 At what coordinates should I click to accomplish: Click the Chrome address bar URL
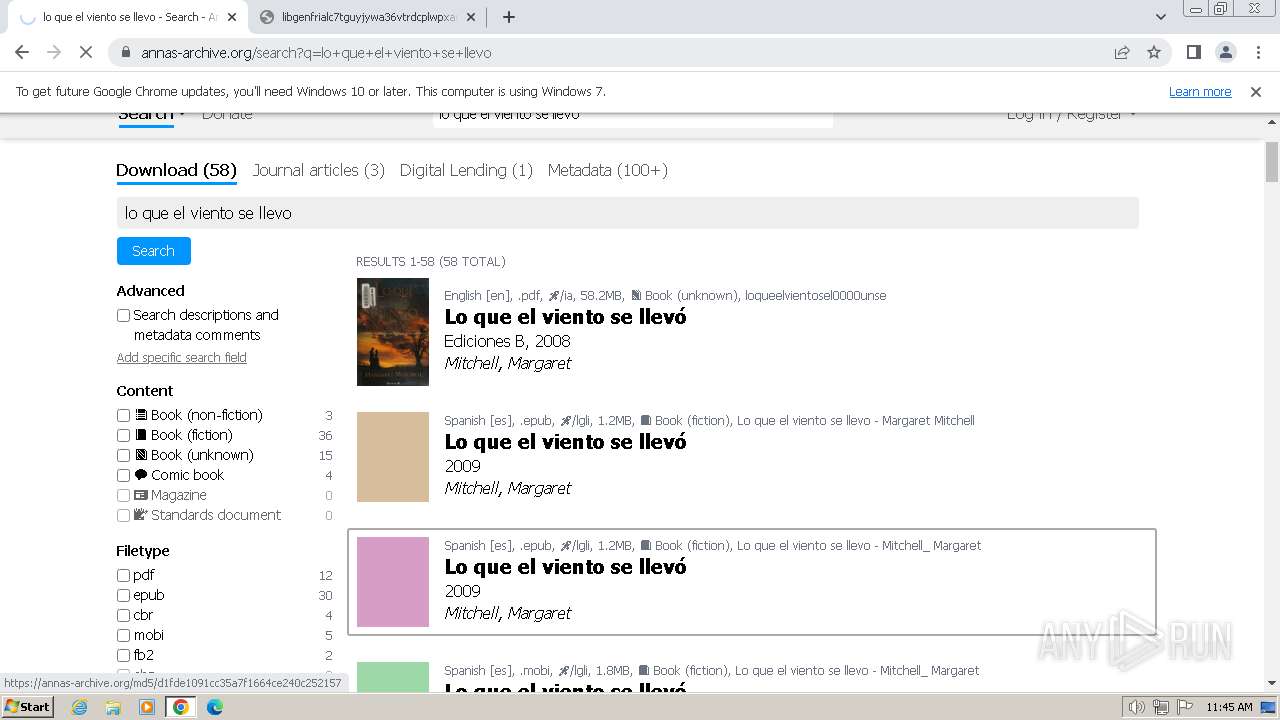[x=316, y=53]
